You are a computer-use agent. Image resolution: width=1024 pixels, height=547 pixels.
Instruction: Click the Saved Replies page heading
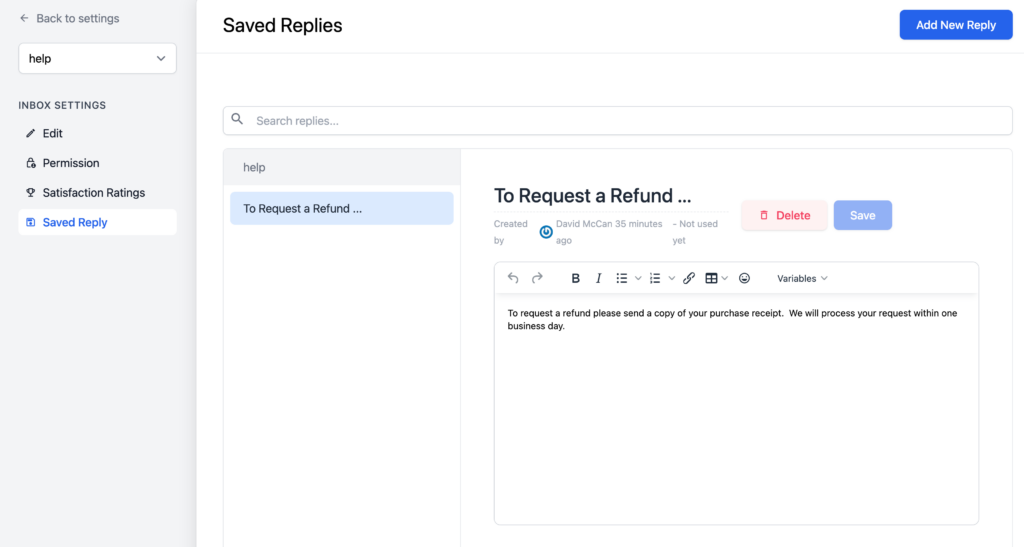pos(282,25)
